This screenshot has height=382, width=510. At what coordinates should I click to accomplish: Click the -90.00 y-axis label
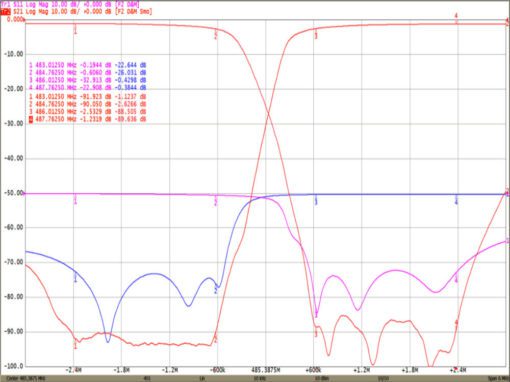(x=14, y=332)
